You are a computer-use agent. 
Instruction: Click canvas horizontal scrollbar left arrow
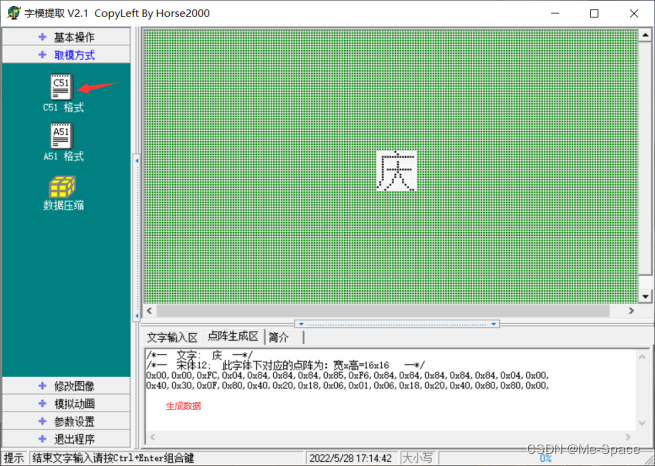pos(150,310)
